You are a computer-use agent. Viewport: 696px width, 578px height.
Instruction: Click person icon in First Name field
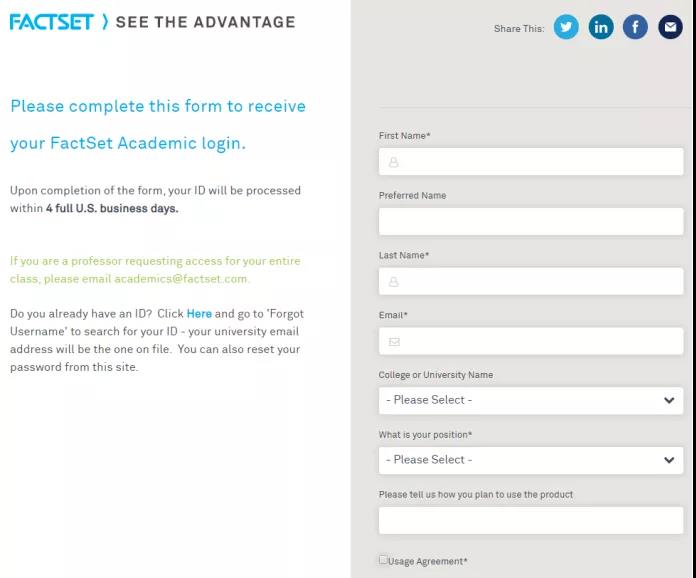click(394, 162)
